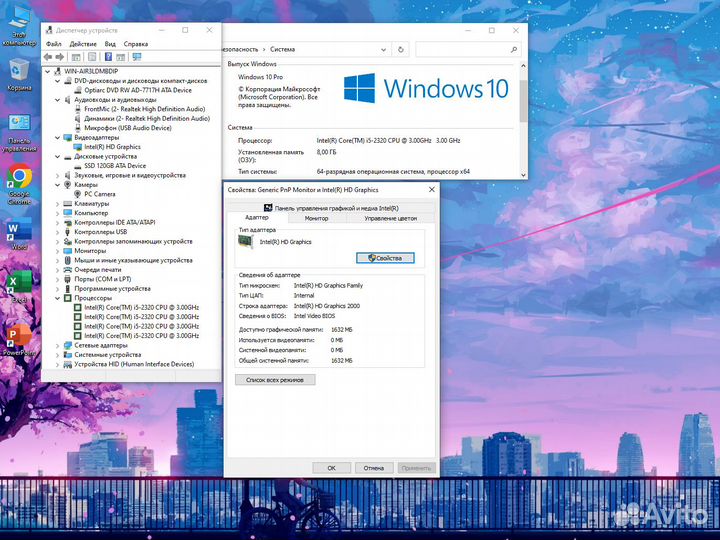Click the PC Camera device icon
Image resolution: width=720 pixels, height=540 pixels.
coord(78,194)
